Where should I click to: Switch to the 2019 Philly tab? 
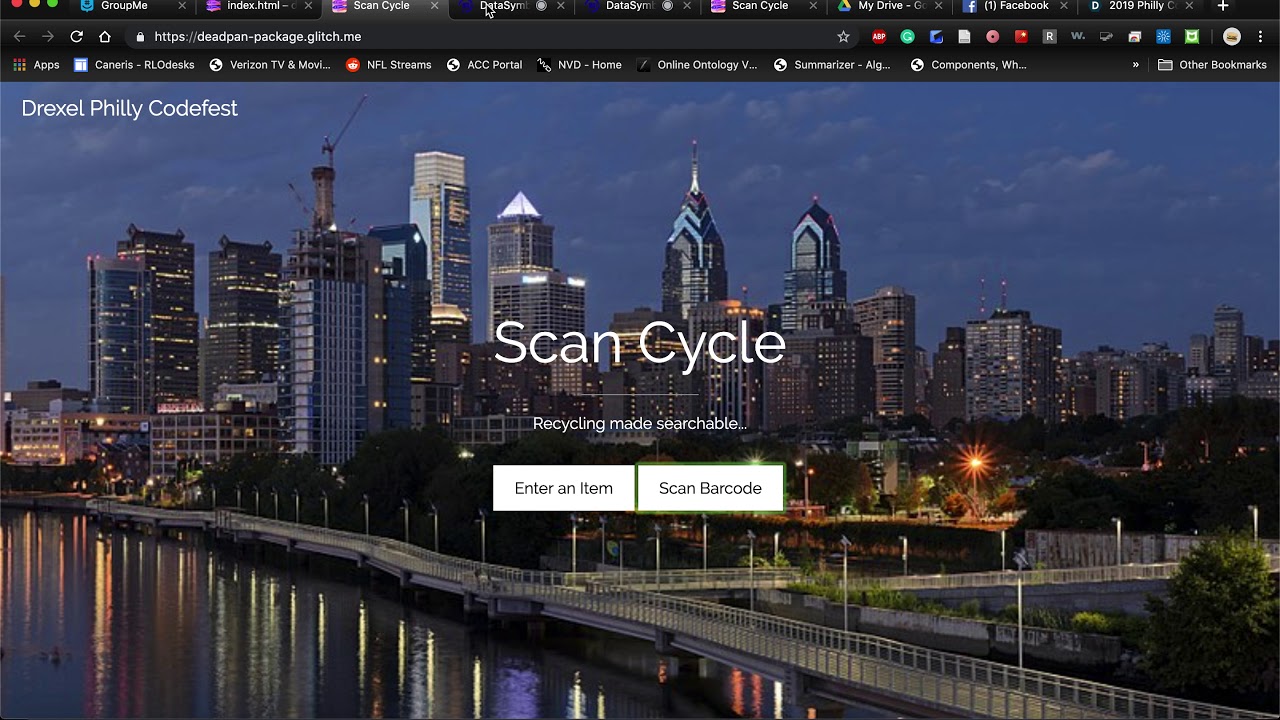tap(1142, 6)
